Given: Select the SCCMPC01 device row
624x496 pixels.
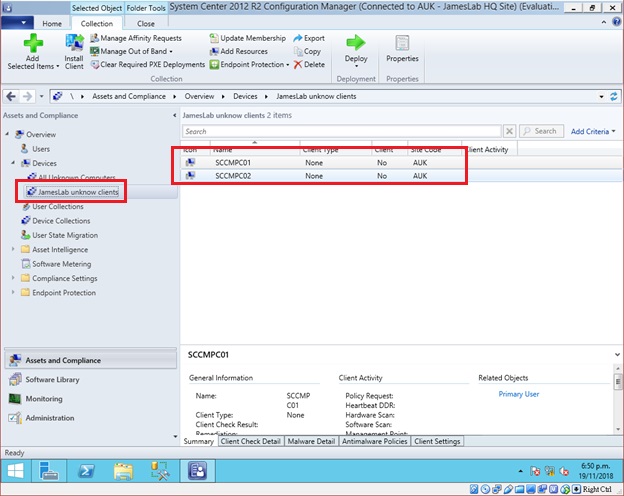Looking at the screenshot, I should tap(401, 163).
